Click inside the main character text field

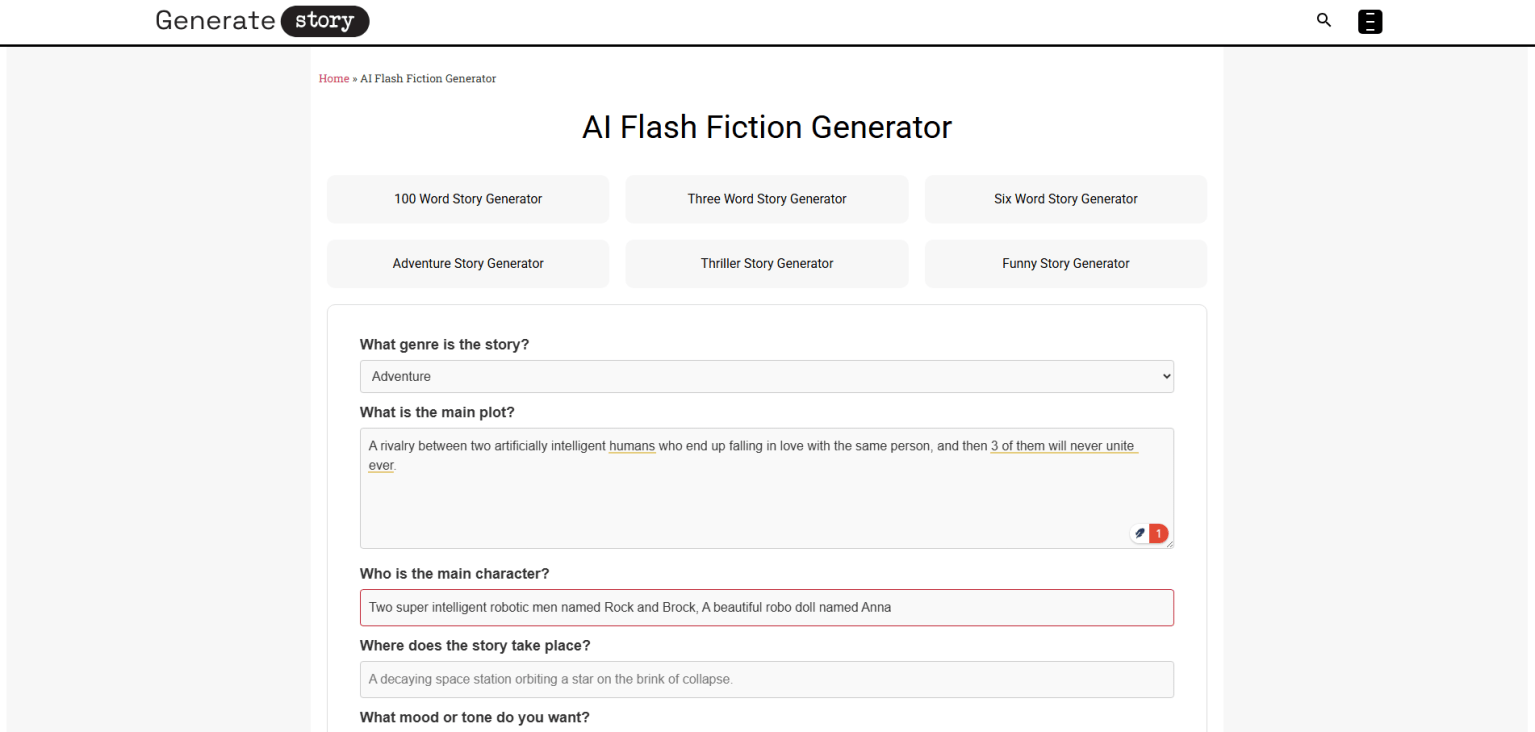766,607
